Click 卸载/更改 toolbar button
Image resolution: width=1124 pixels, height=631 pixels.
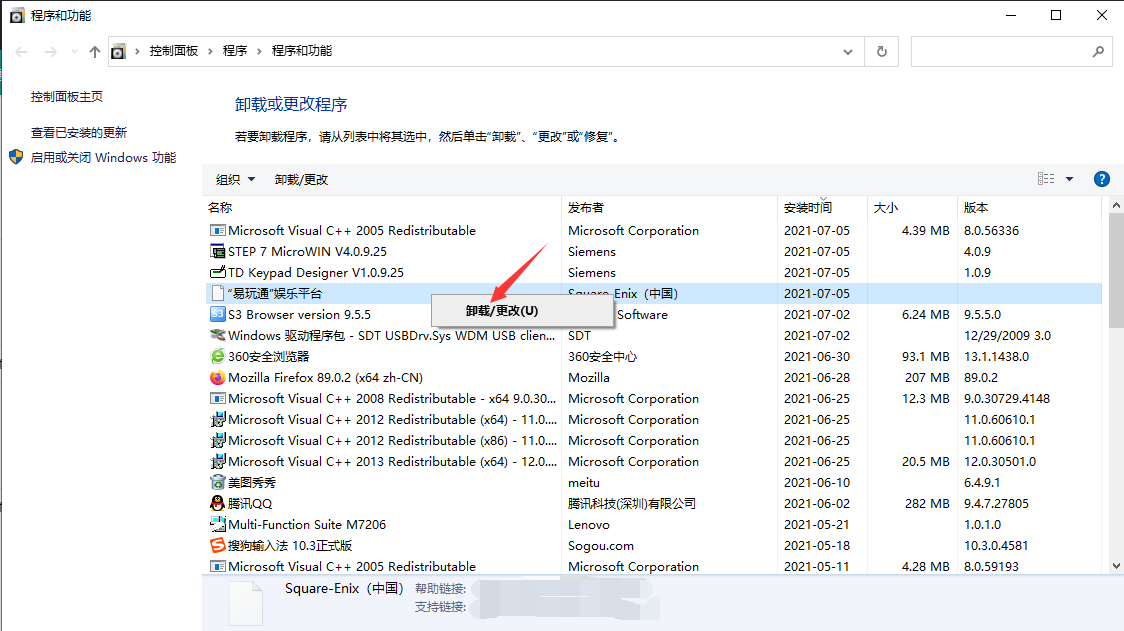pos(301,179)
